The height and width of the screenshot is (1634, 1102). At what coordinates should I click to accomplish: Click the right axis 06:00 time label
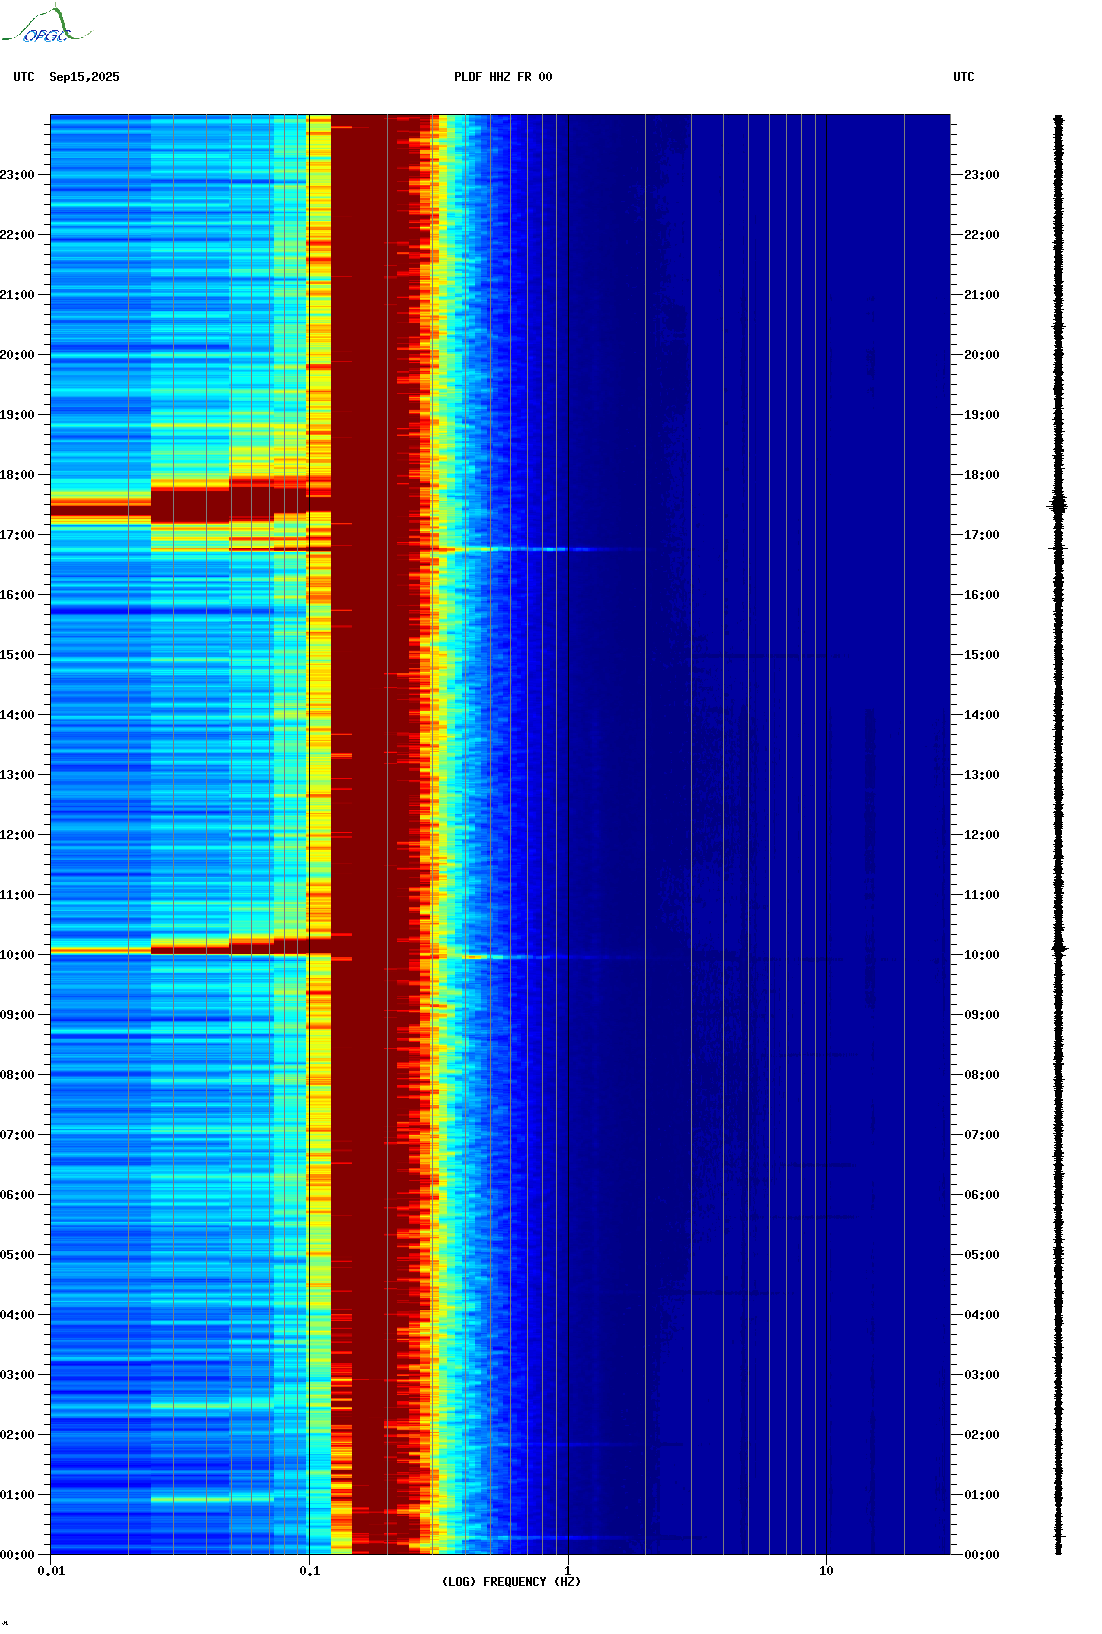pyautogui.click(x=982, y=1195)
